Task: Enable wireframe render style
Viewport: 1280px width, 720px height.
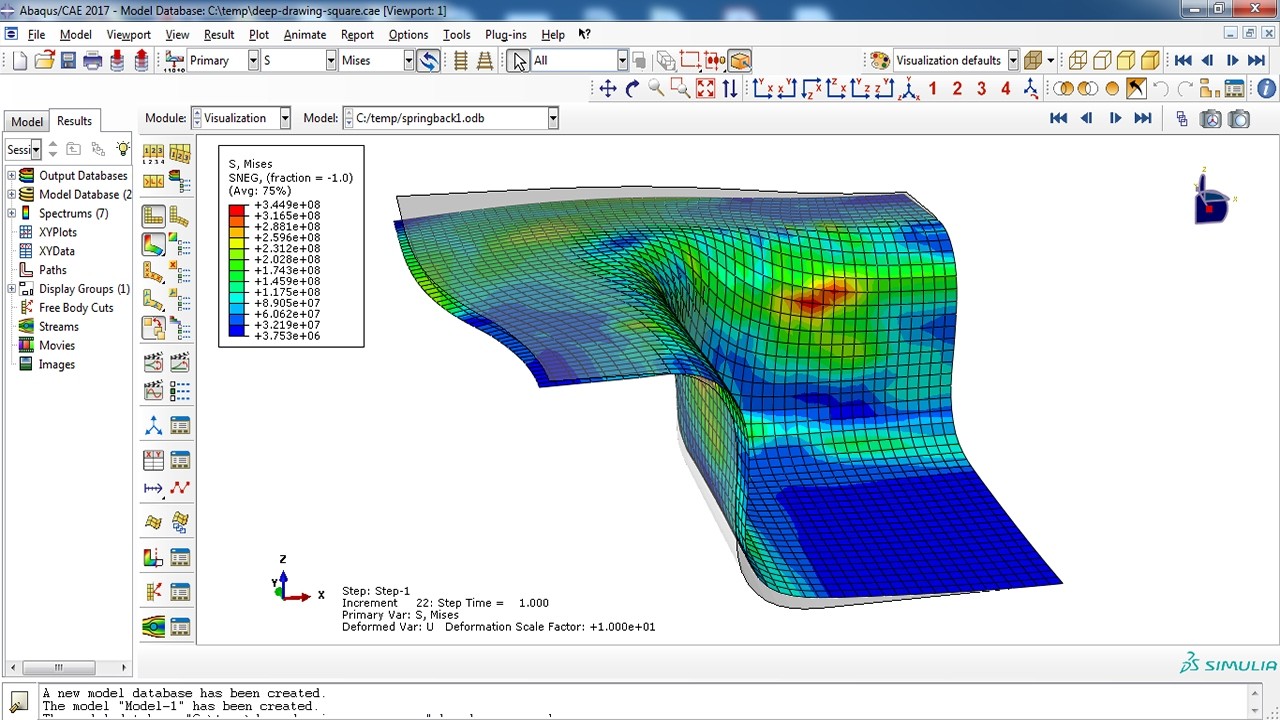Action: click(x=1078, y=61)
